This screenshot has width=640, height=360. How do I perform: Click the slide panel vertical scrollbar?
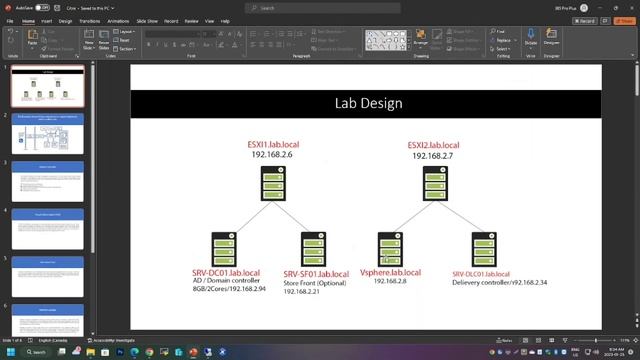point(93,159)
